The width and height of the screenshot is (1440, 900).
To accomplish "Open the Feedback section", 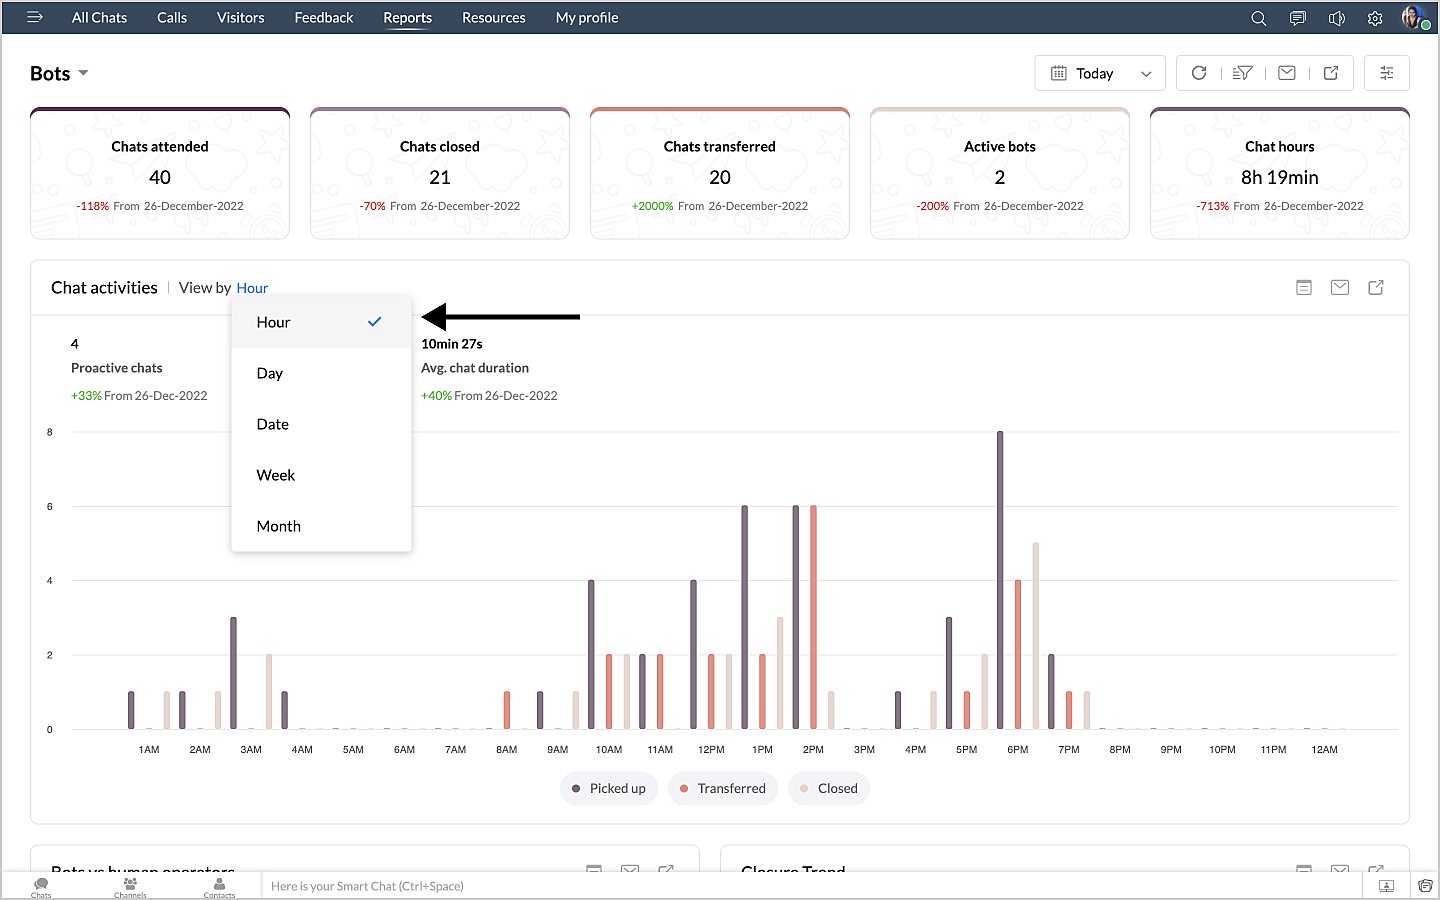I will coord(323,18).
